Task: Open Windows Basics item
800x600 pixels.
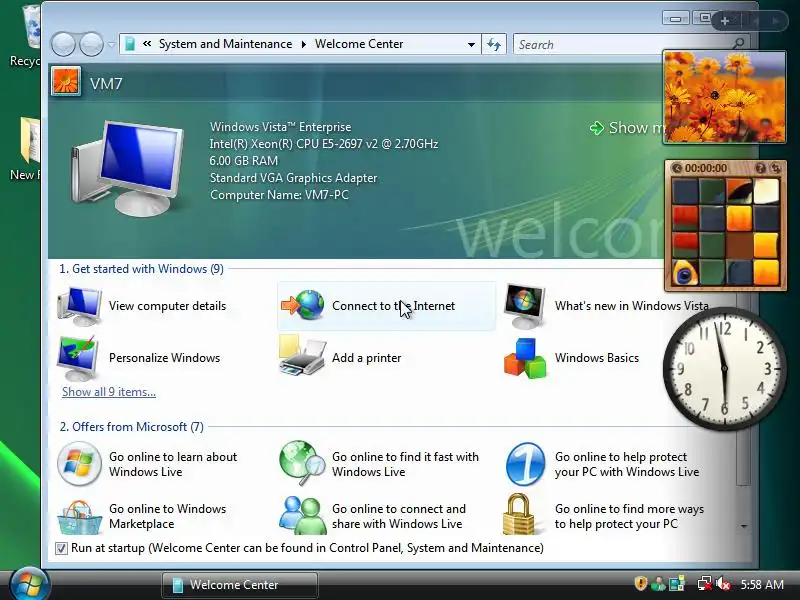Action: coord(571,358)
